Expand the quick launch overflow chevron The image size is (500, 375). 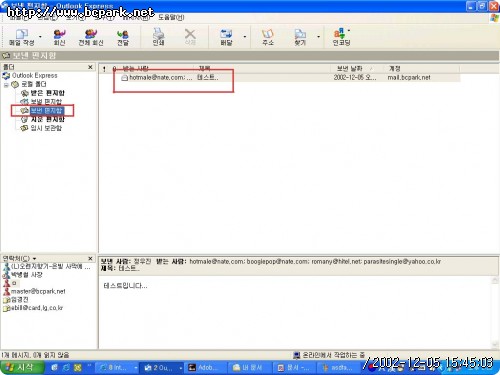89,366
